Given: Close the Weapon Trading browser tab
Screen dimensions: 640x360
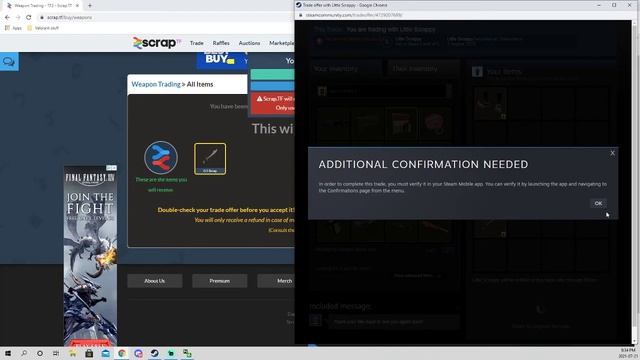Looking at the screenshot, I should point(77,6).
